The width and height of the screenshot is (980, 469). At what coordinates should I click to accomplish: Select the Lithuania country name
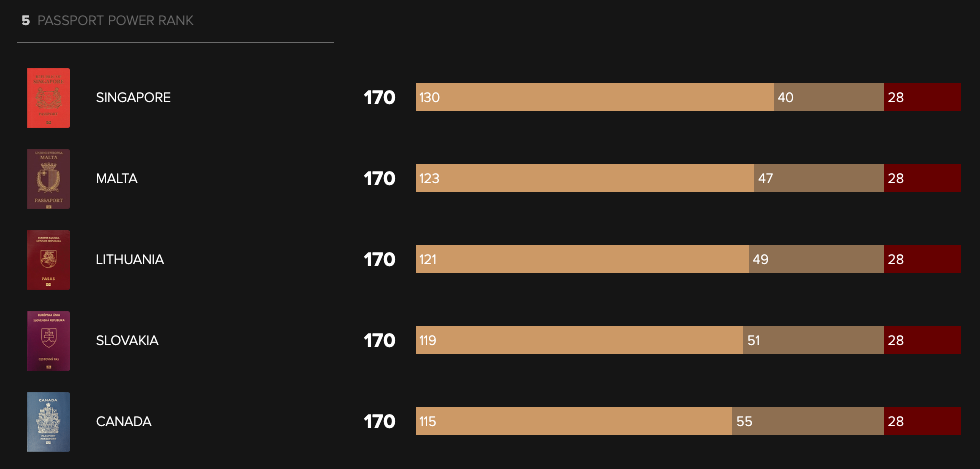(x=130, y=260)
